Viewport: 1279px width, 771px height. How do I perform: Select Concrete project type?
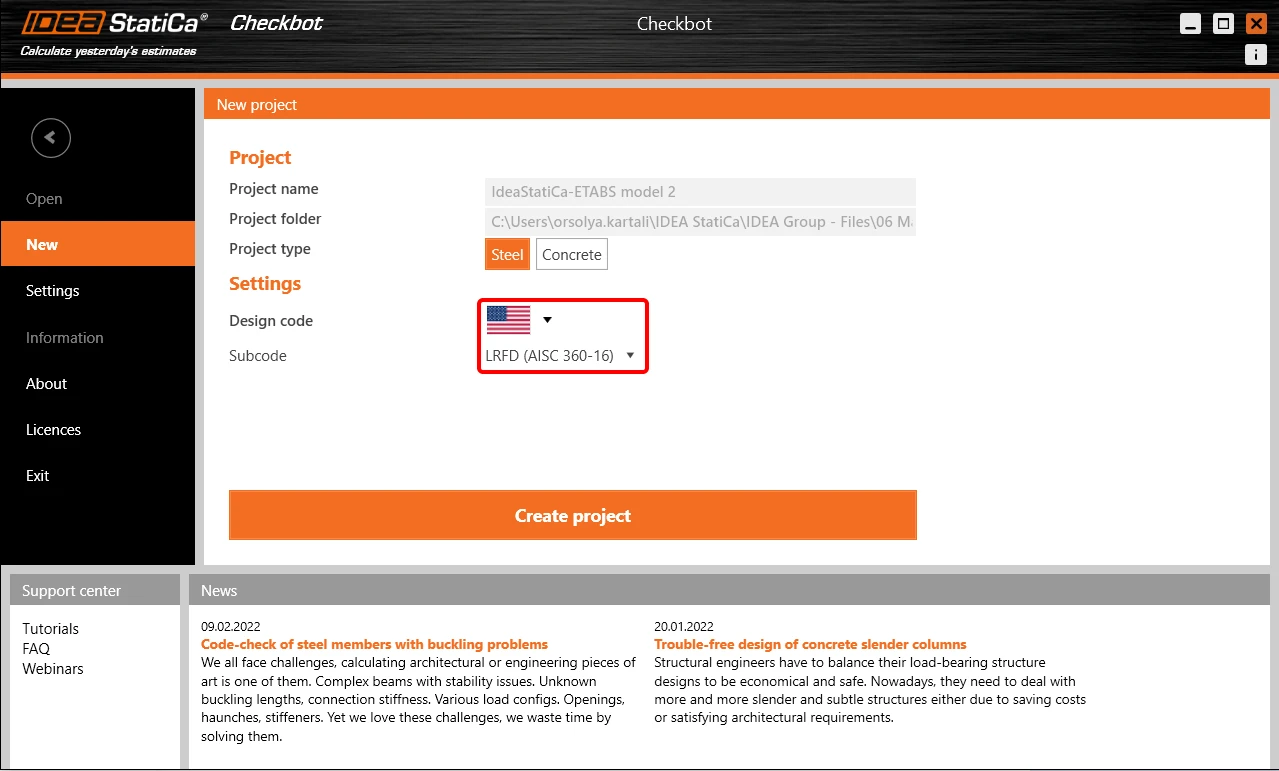[x=572, y=254]
